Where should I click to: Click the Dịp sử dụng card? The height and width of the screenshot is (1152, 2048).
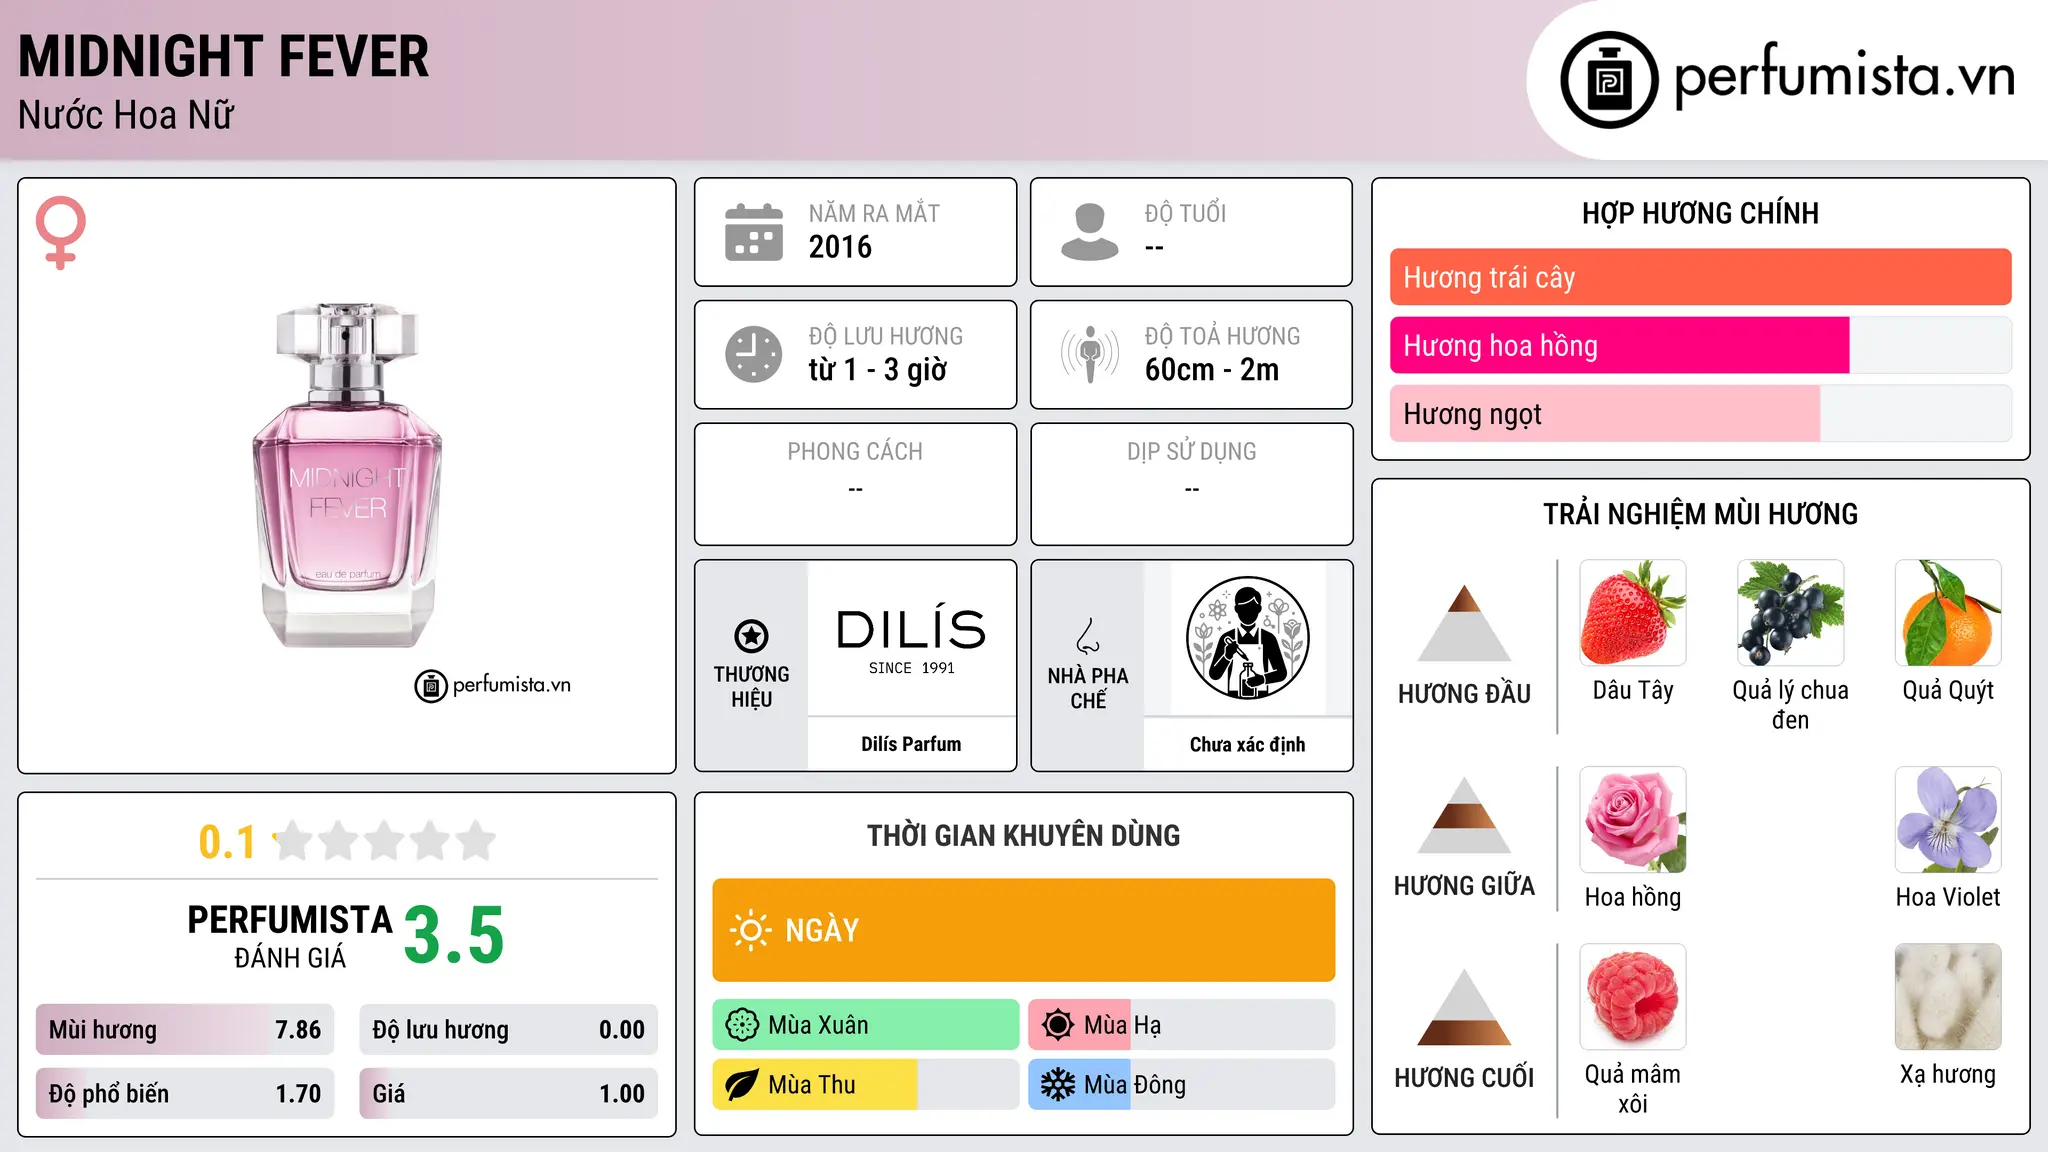pyautogui.click(x=1191, y=484)
